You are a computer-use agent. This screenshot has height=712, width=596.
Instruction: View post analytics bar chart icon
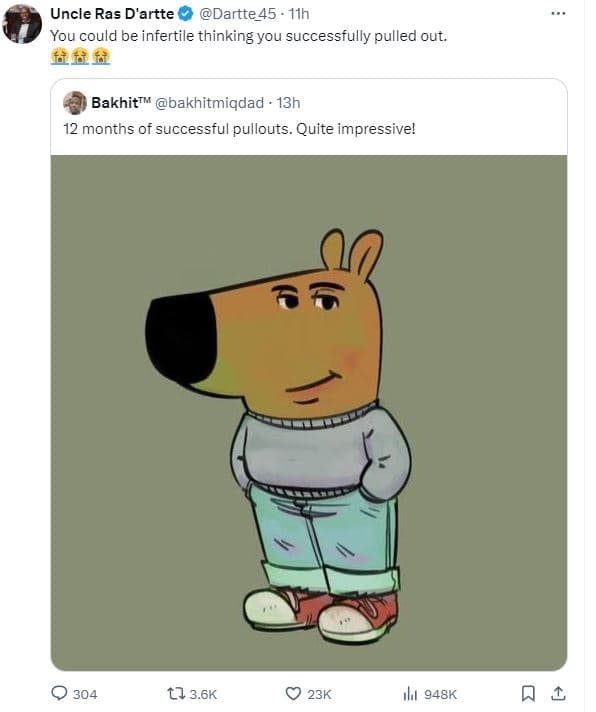pyautogui.click(x=410, y=693)
